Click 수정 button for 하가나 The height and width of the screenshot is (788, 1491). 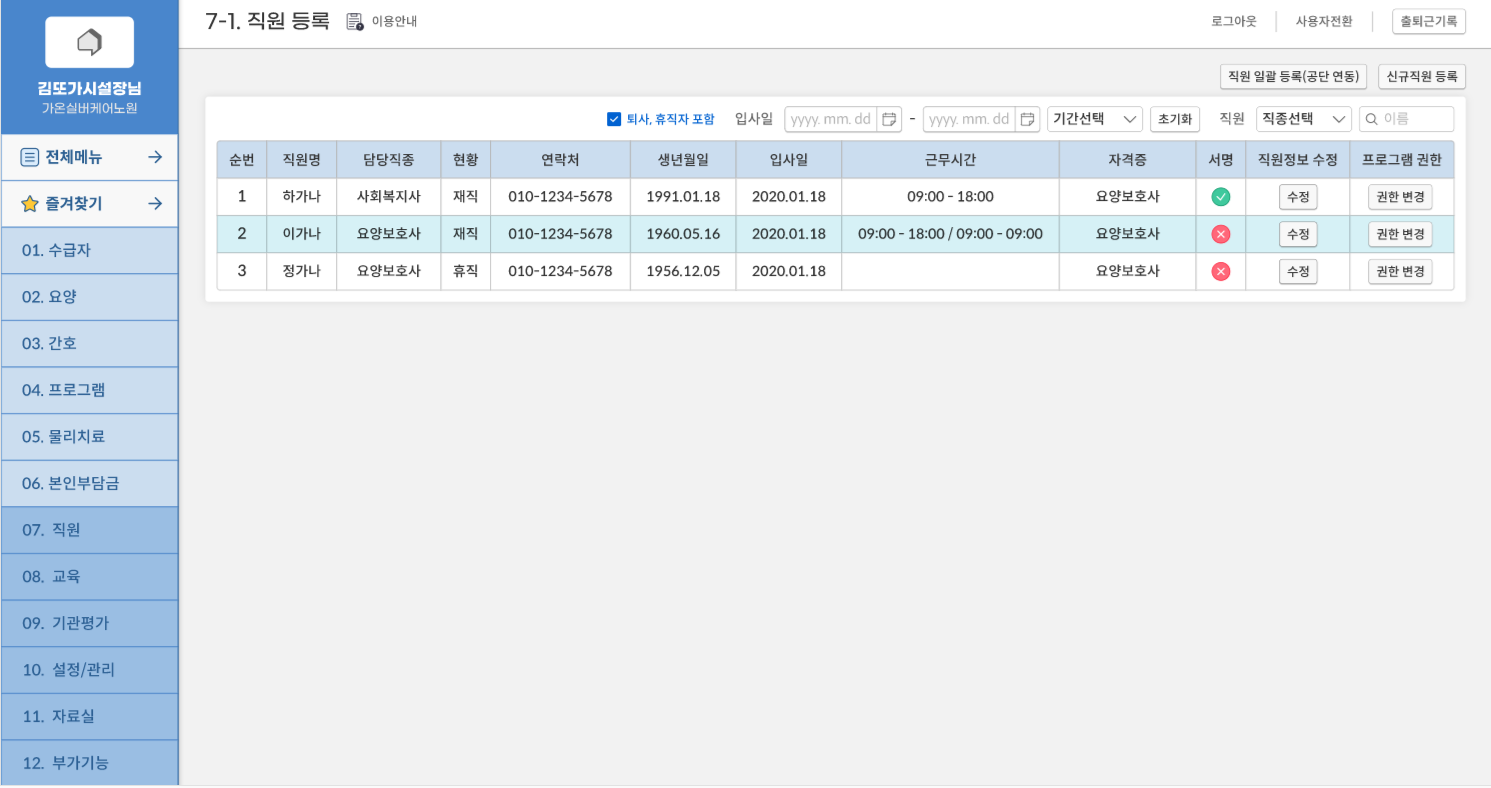tap(1298, 197)
